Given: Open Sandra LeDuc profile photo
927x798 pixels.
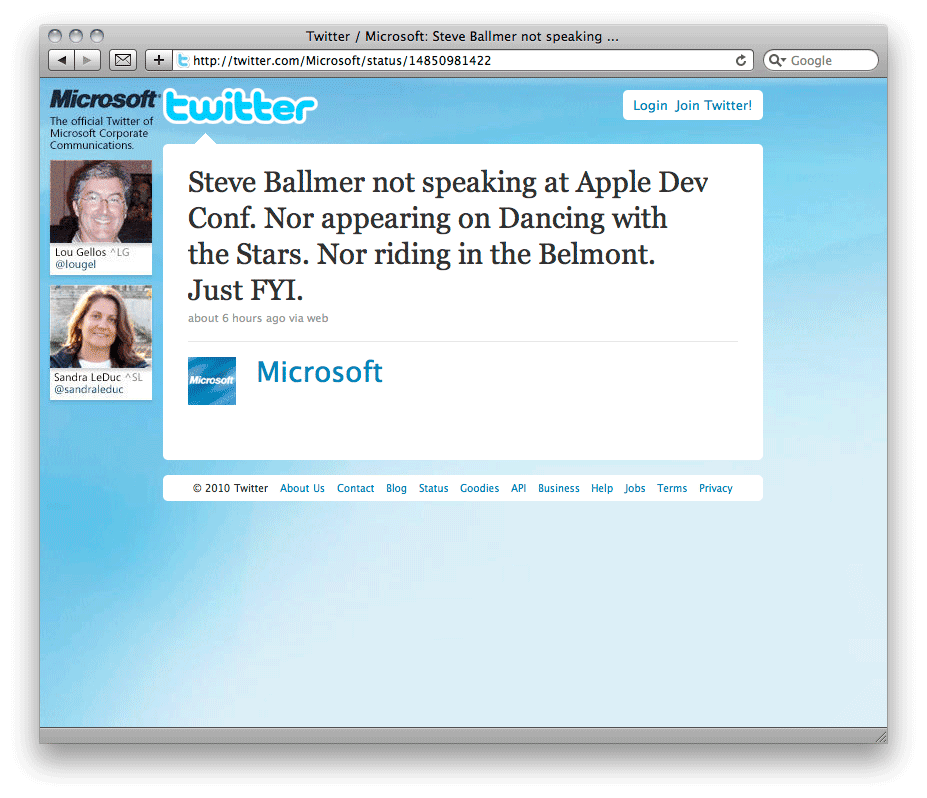Looking at the screenshot, I should point(101,327).
